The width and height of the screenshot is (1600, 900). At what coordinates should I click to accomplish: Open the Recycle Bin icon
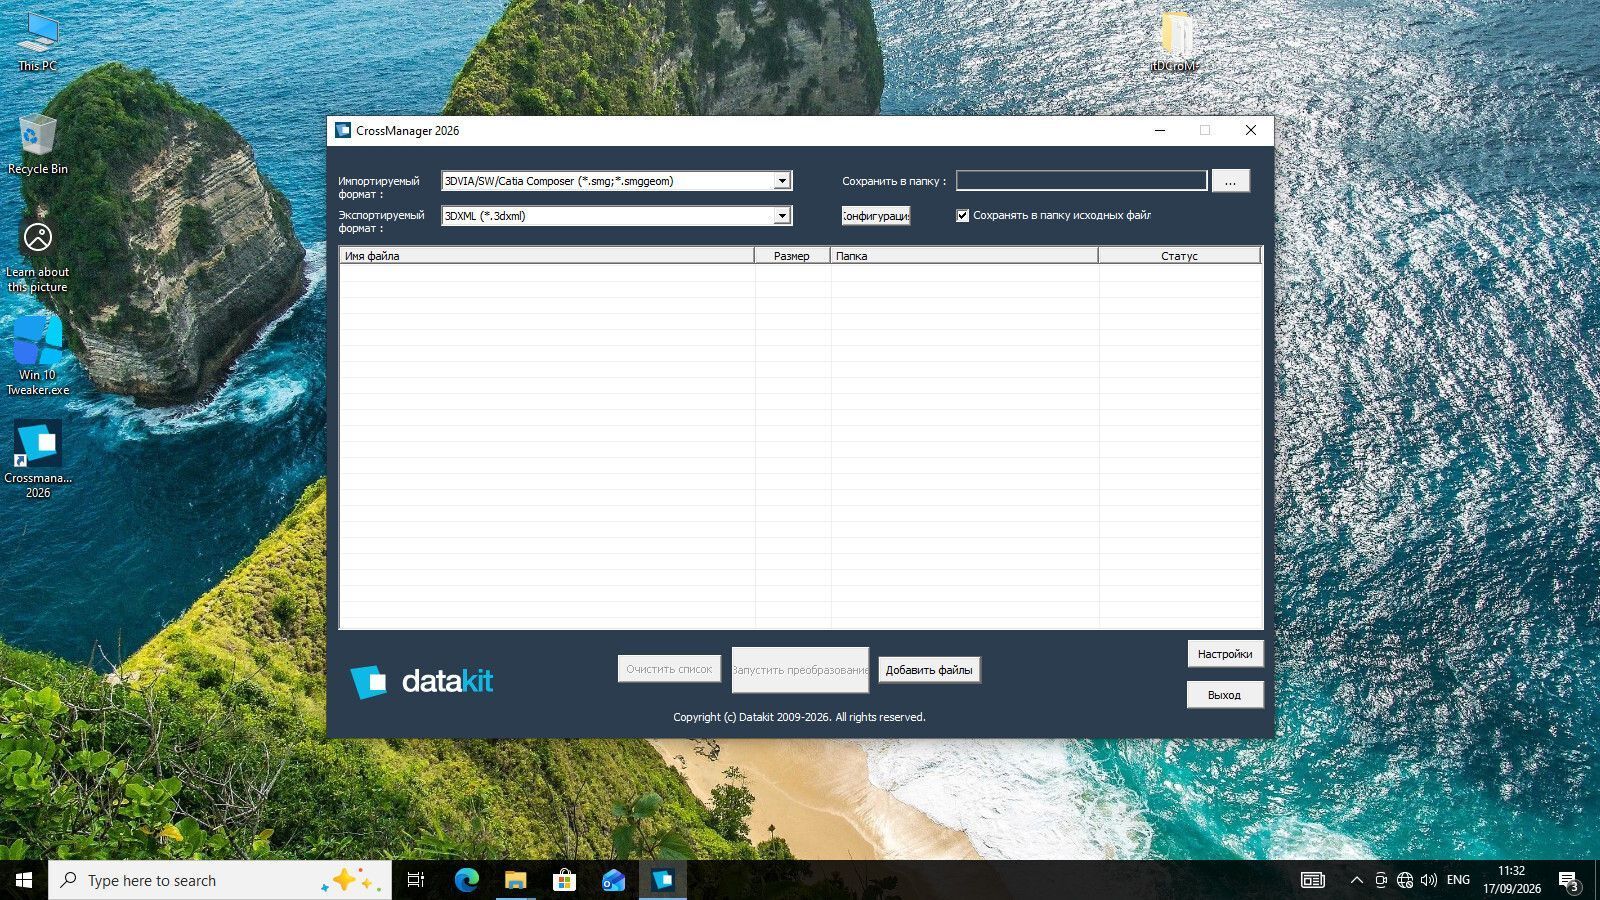pyautogui.click(x=38, y=145)
